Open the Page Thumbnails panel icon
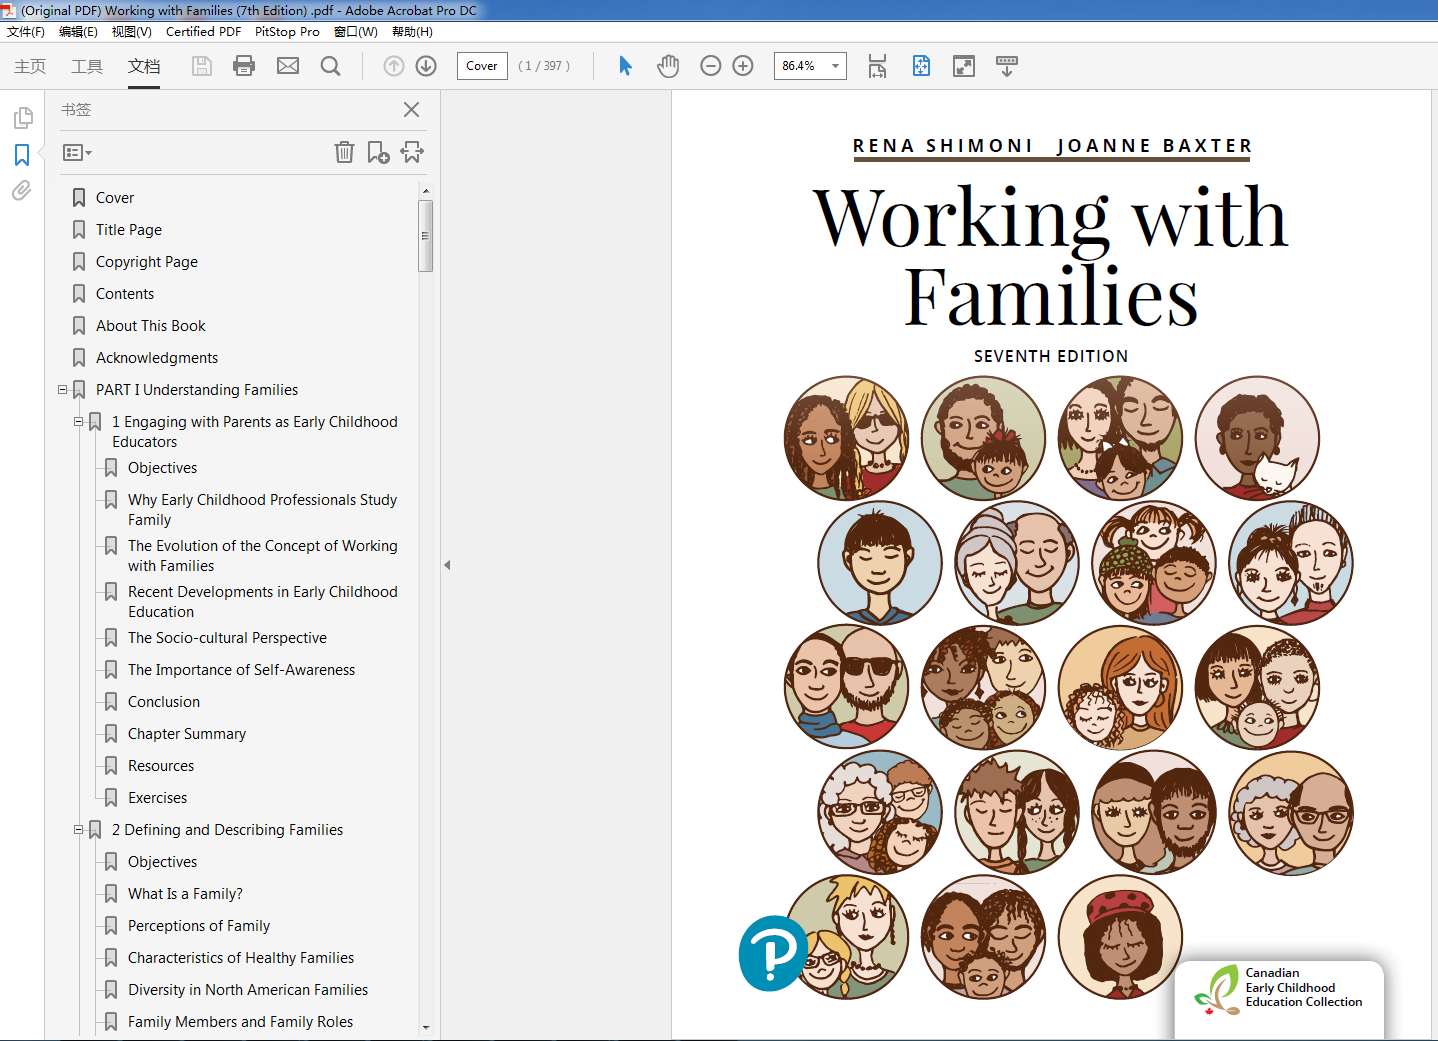The image size is (1438, 1041). [22, 118]
